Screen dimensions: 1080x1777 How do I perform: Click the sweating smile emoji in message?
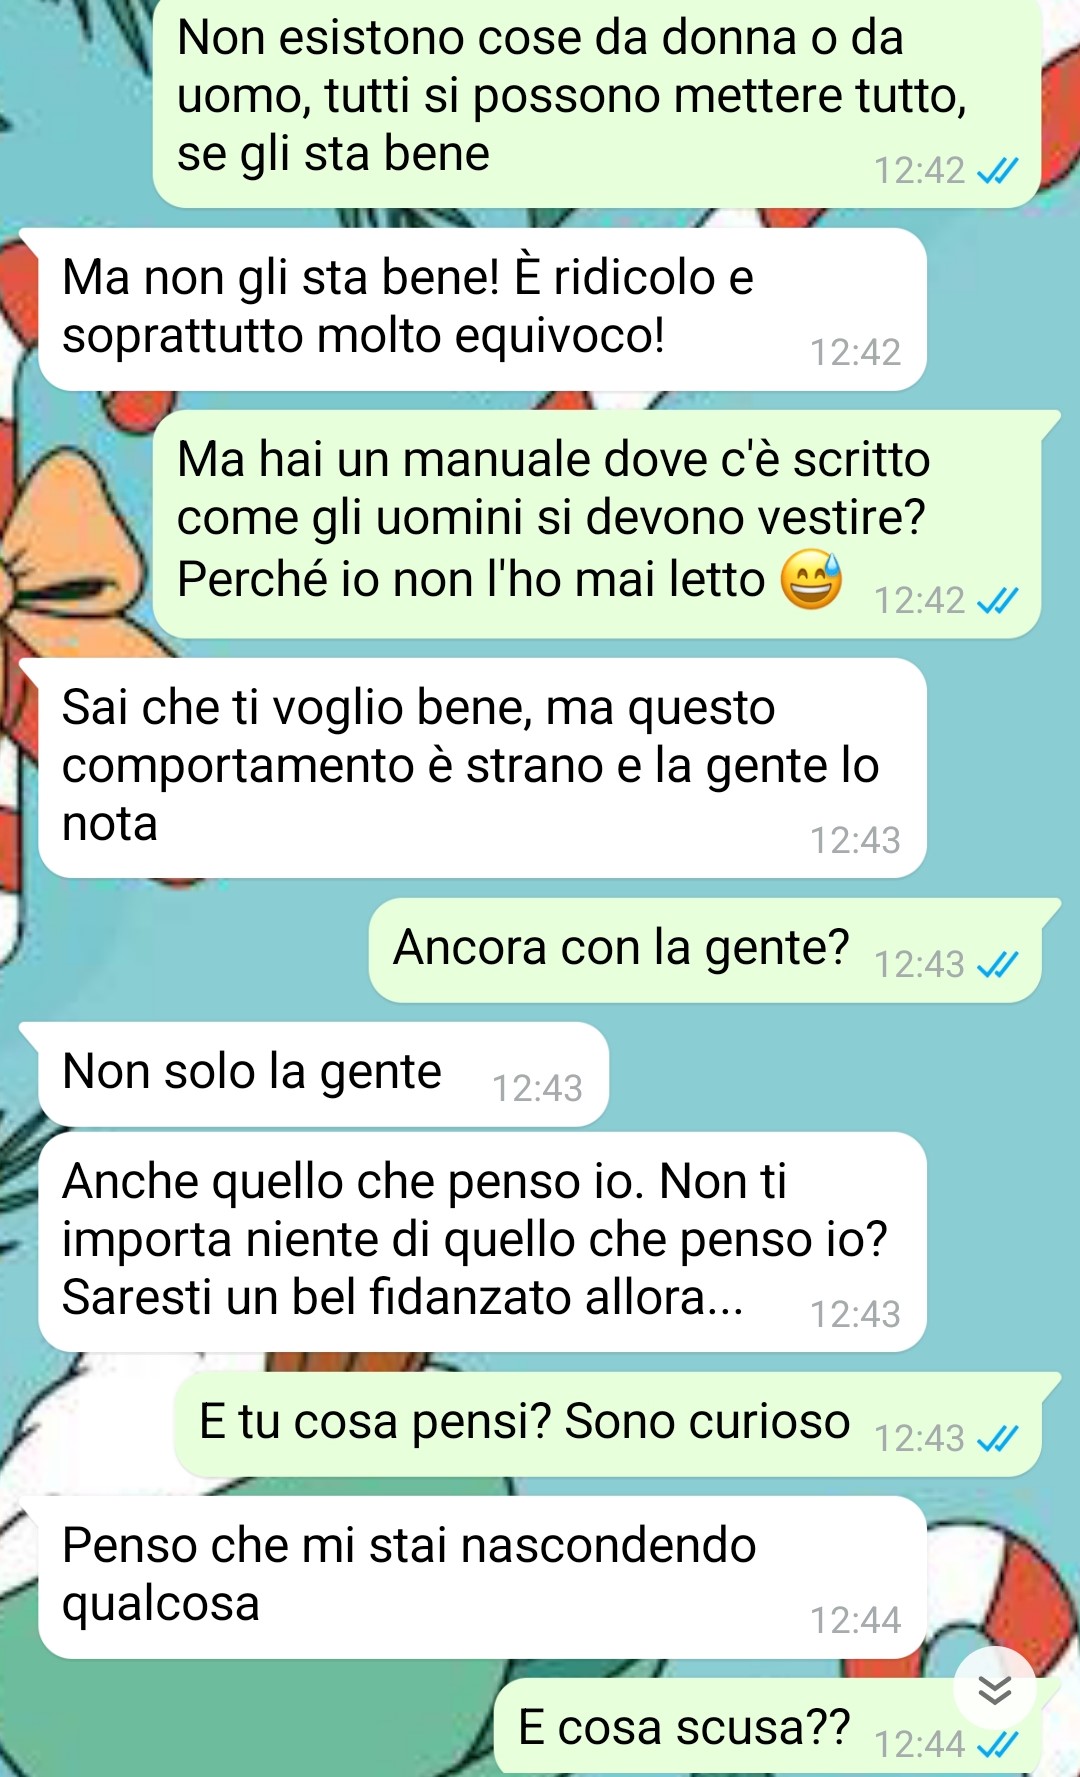click(811, 579)
